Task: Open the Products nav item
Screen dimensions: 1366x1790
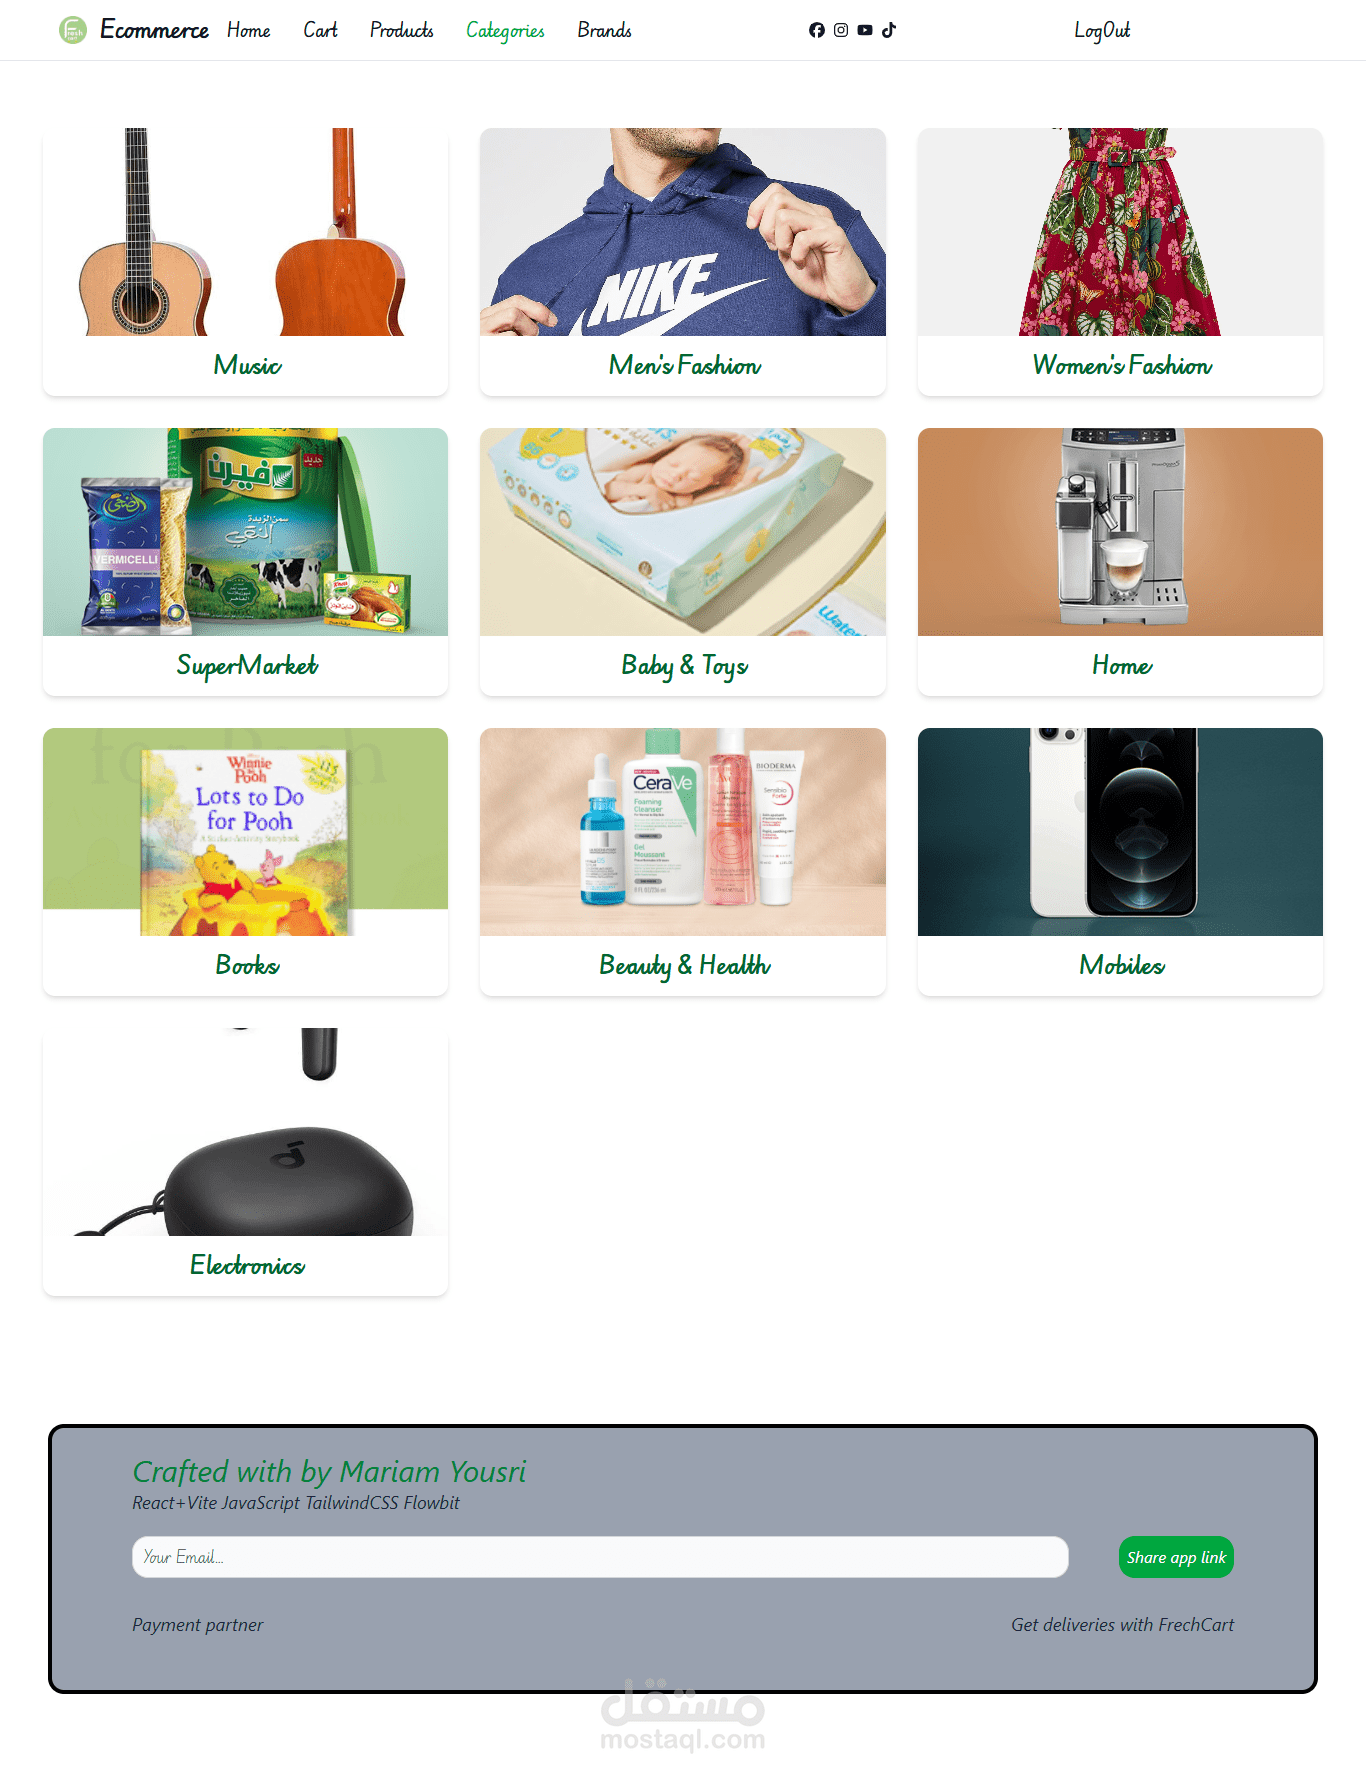Action: tap(401, 30)
